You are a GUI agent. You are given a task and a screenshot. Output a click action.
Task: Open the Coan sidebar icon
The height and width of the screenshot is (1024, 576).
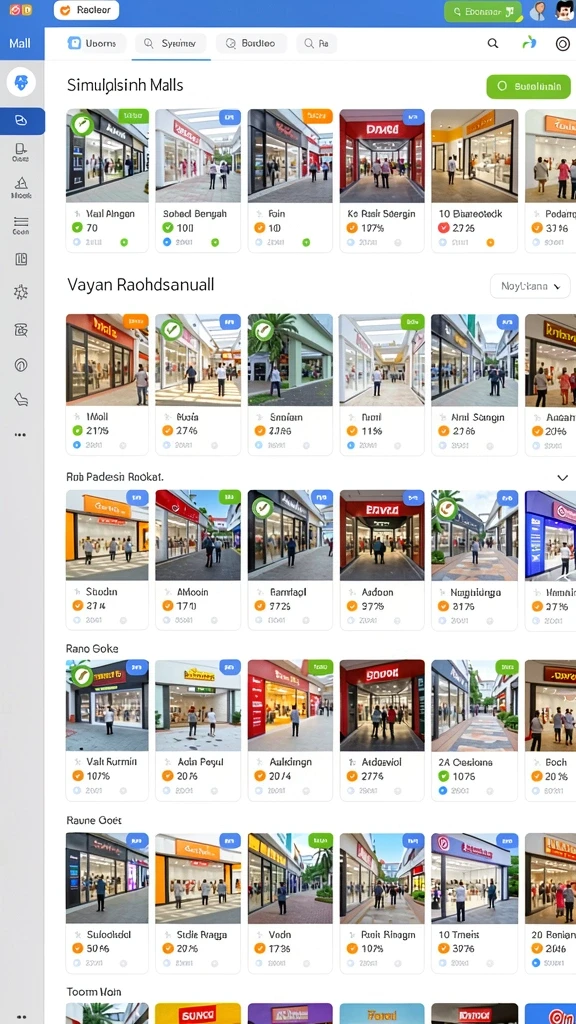(21, 225)
